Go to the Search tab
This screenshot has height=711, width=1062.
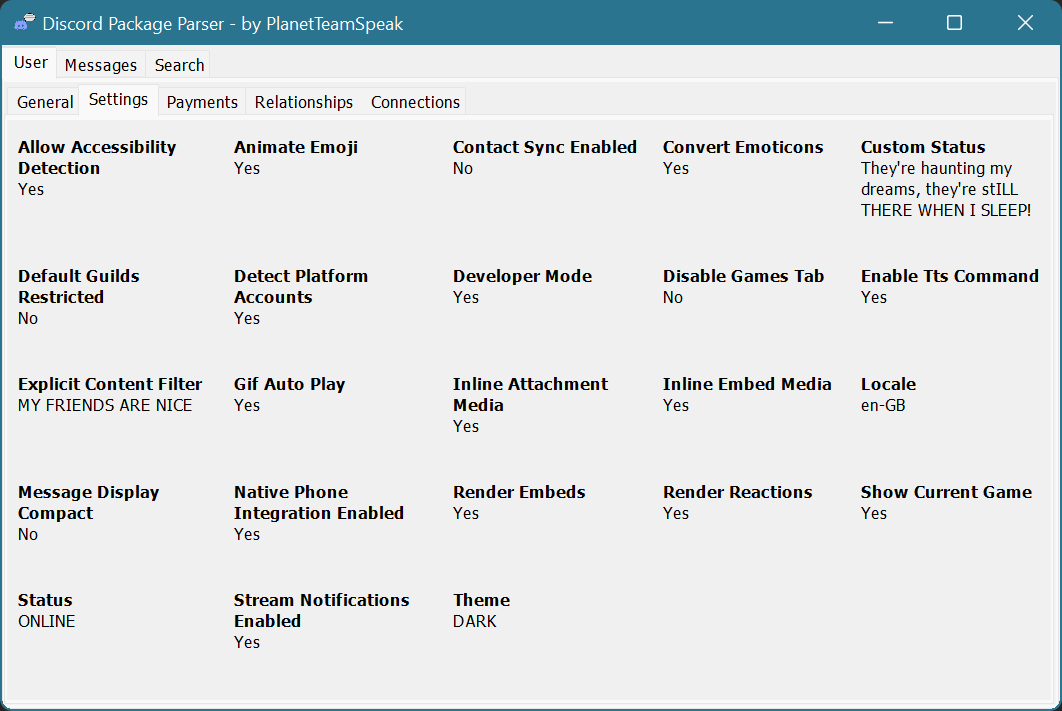(179, 65)
